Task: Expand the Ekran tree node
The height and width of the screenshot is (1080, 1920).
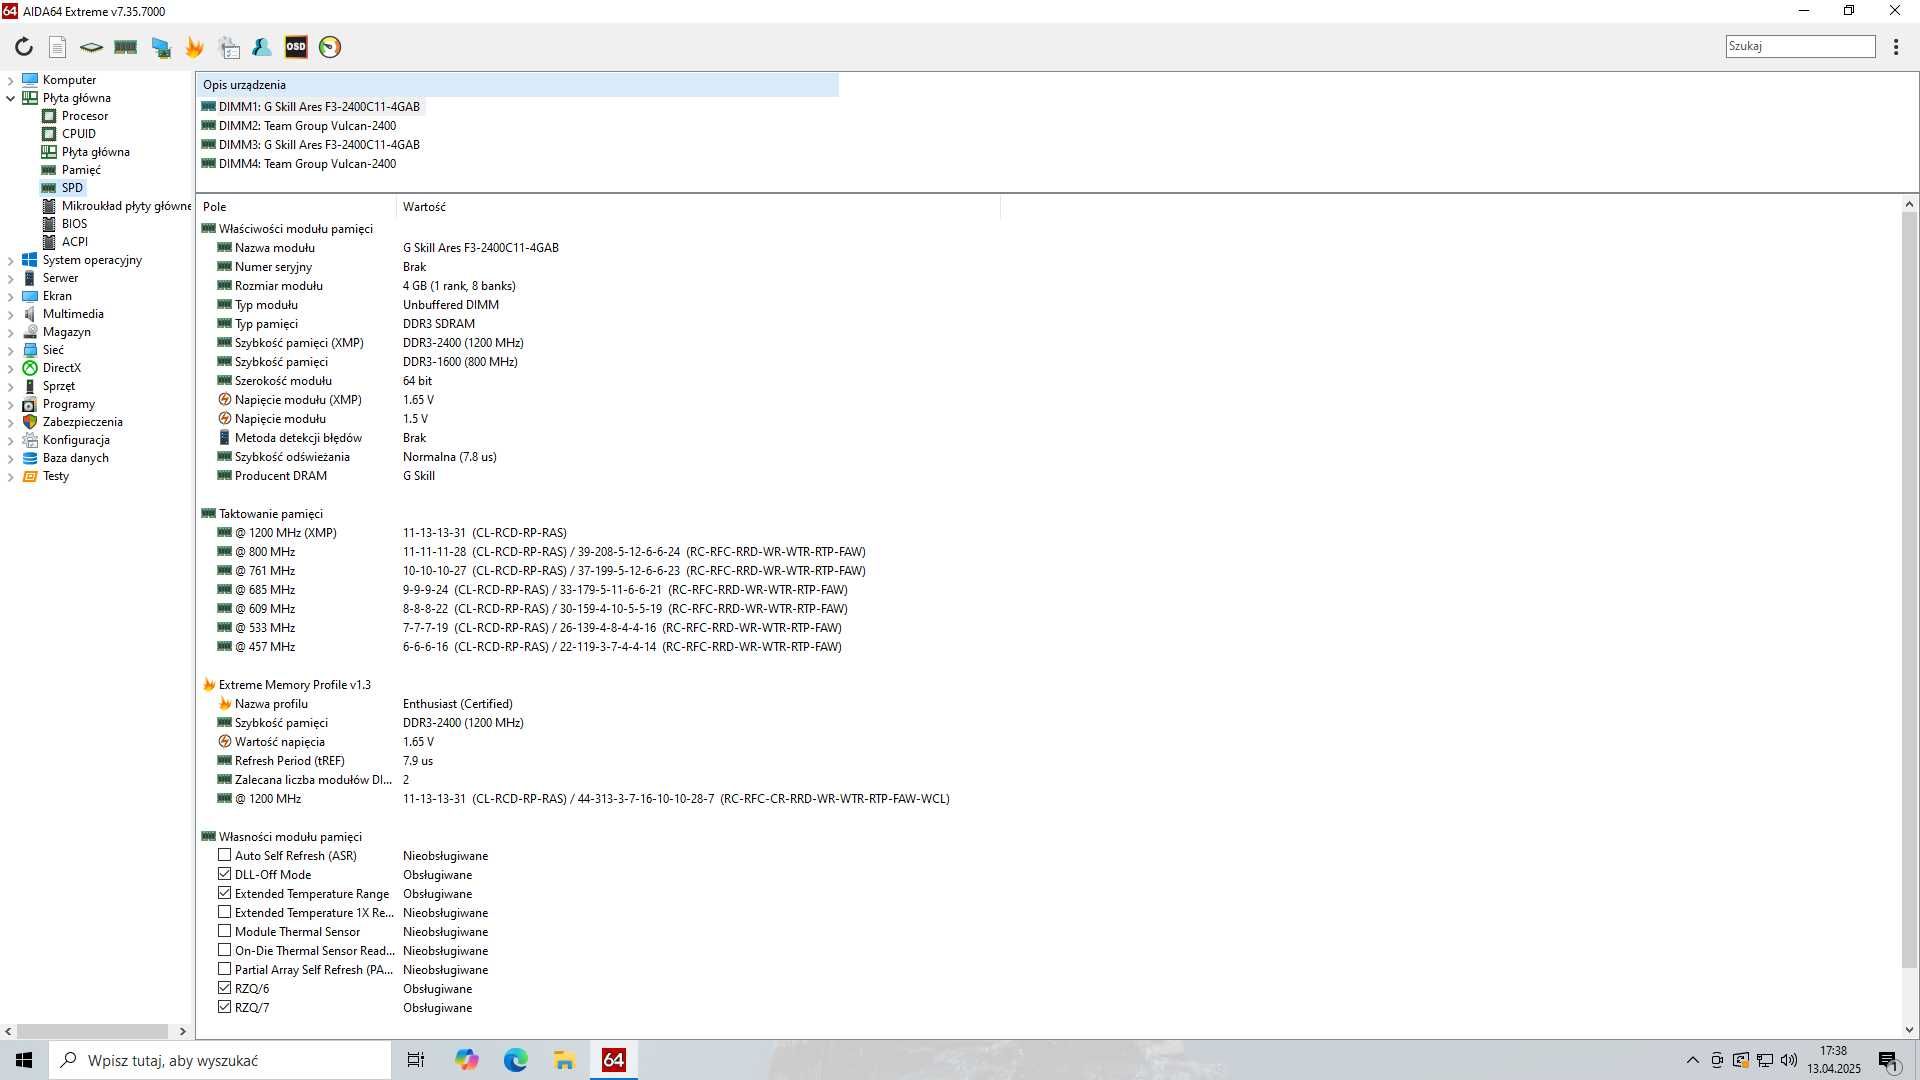Action: (10, 296)
